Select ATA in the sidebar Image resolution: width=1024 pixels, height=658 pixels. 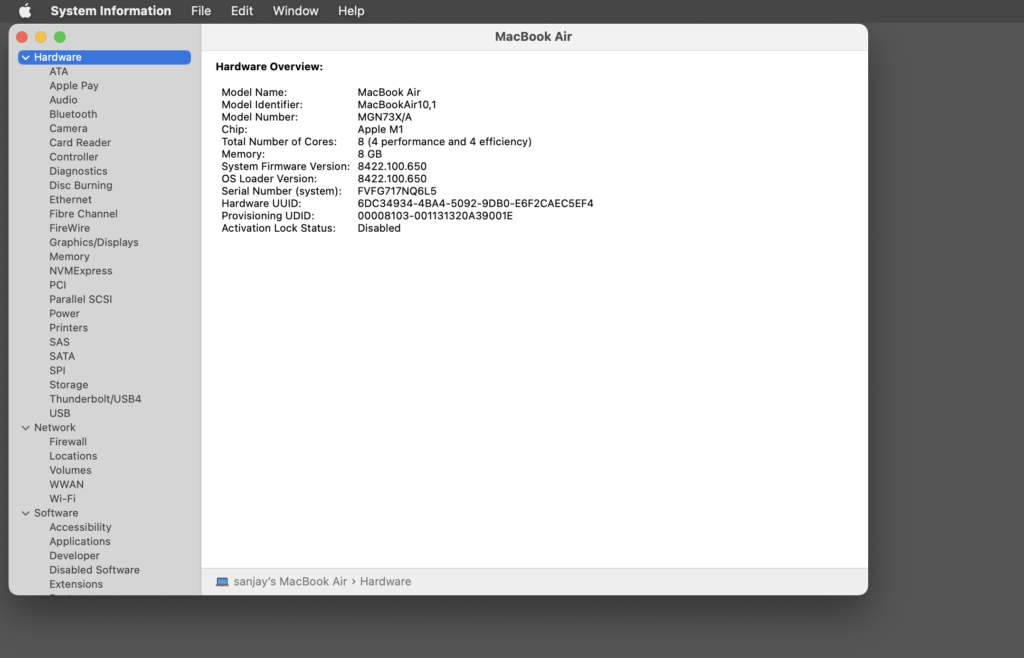click(59, 72)
